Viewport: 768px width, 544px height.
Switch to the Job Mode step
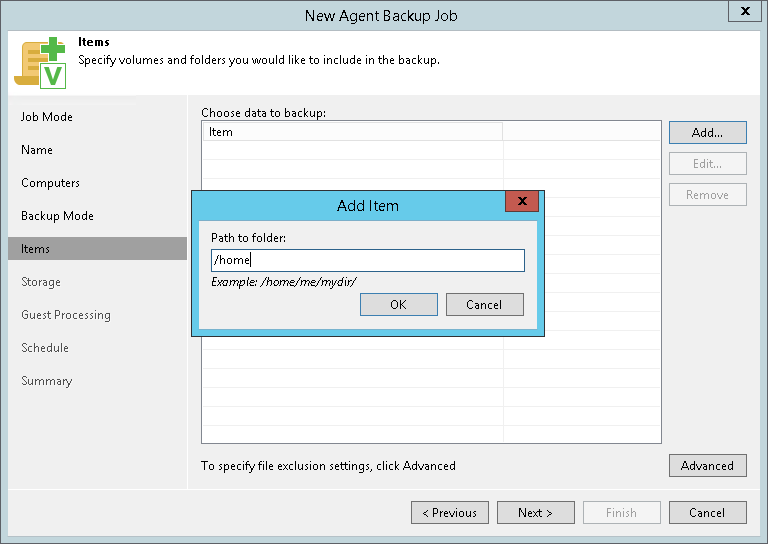pos(47,117)
